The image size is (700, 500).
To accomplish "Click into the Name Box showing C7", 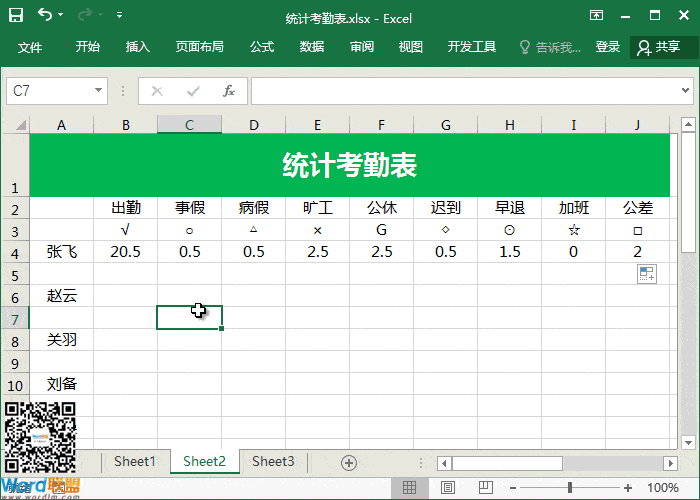I will click(x=49, y=91).
